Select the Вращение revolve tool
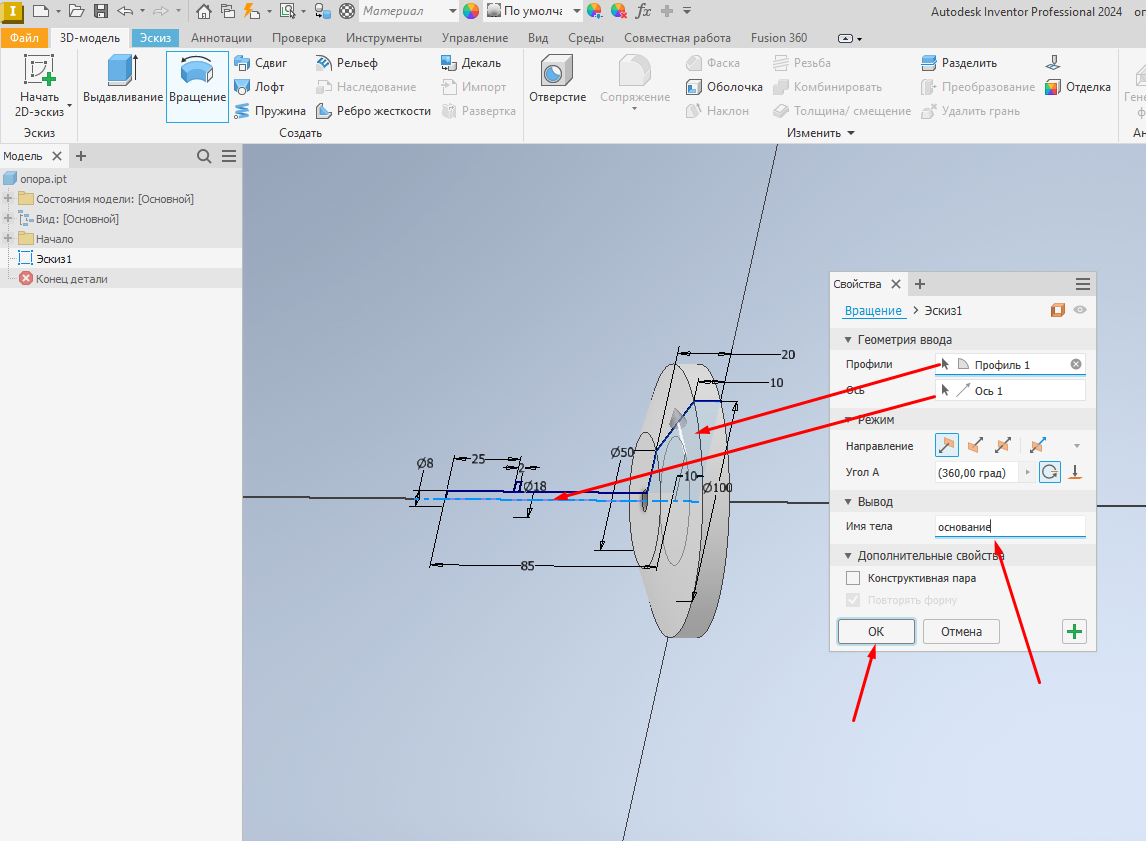This screenshot has height=841, width=1146. (197, 86)
